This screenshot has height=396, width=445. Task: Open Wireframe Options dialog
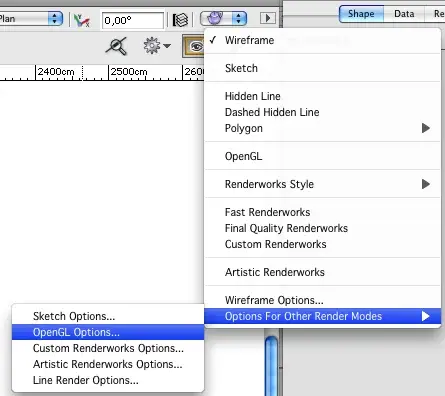(x=322, y=300)
